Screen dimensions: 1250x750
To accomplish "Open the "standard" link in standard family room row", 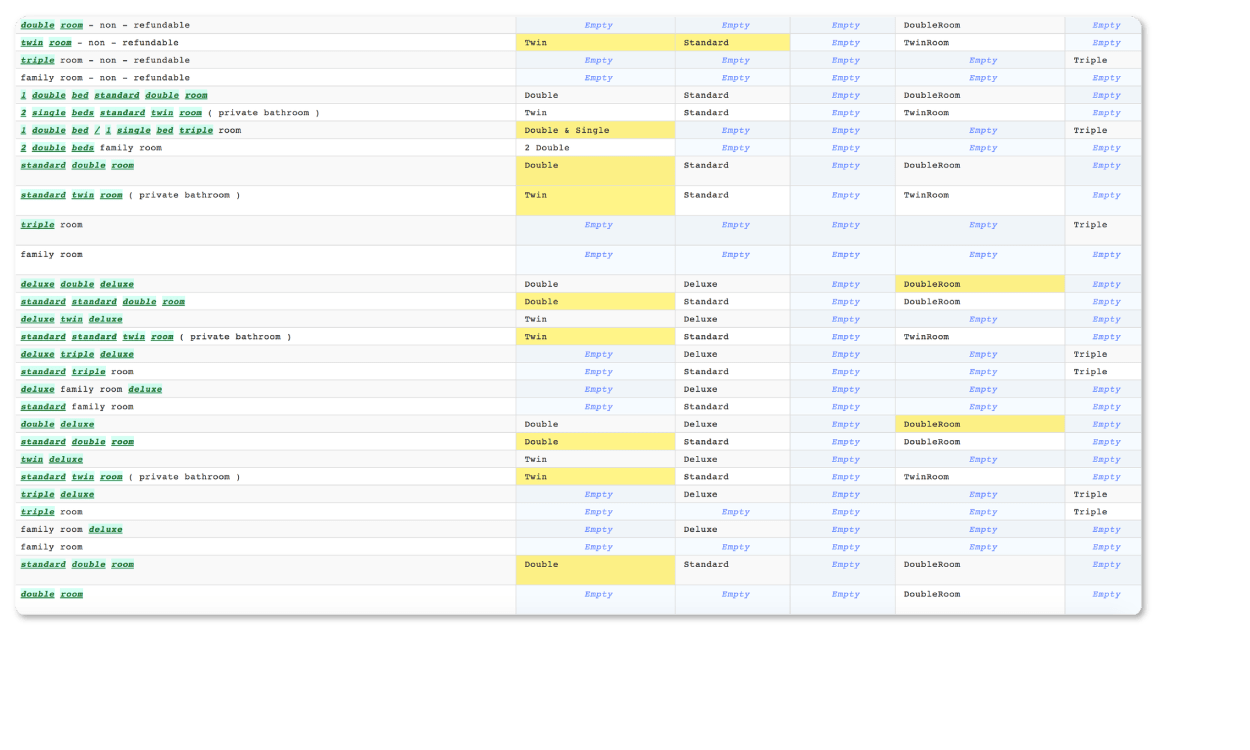I will pyautogui.click(x=43, y=407).
